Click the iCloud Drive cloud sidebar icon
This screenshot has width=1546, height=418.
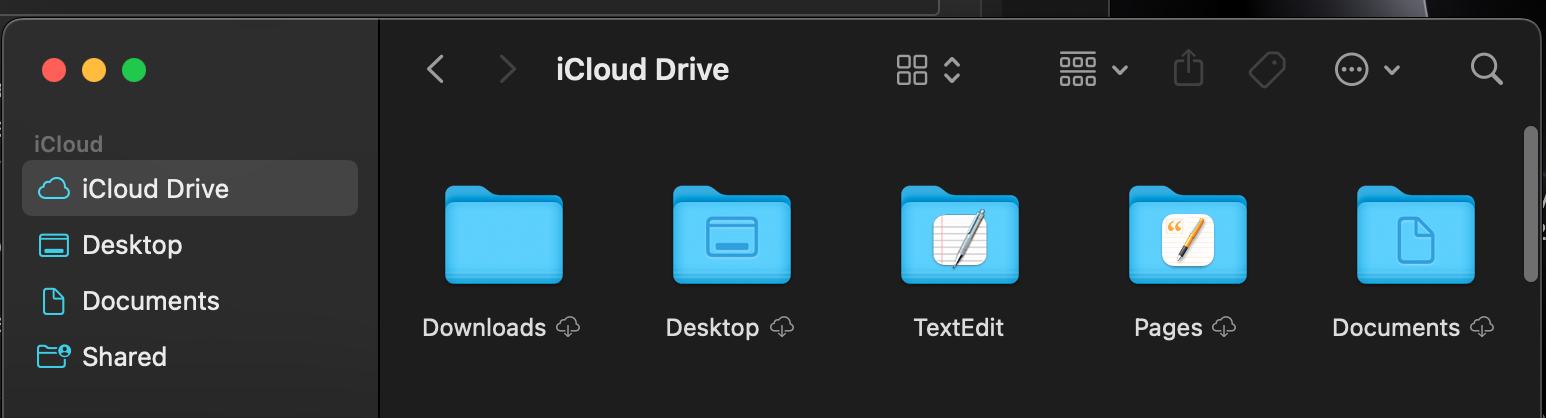coord(53,189)
